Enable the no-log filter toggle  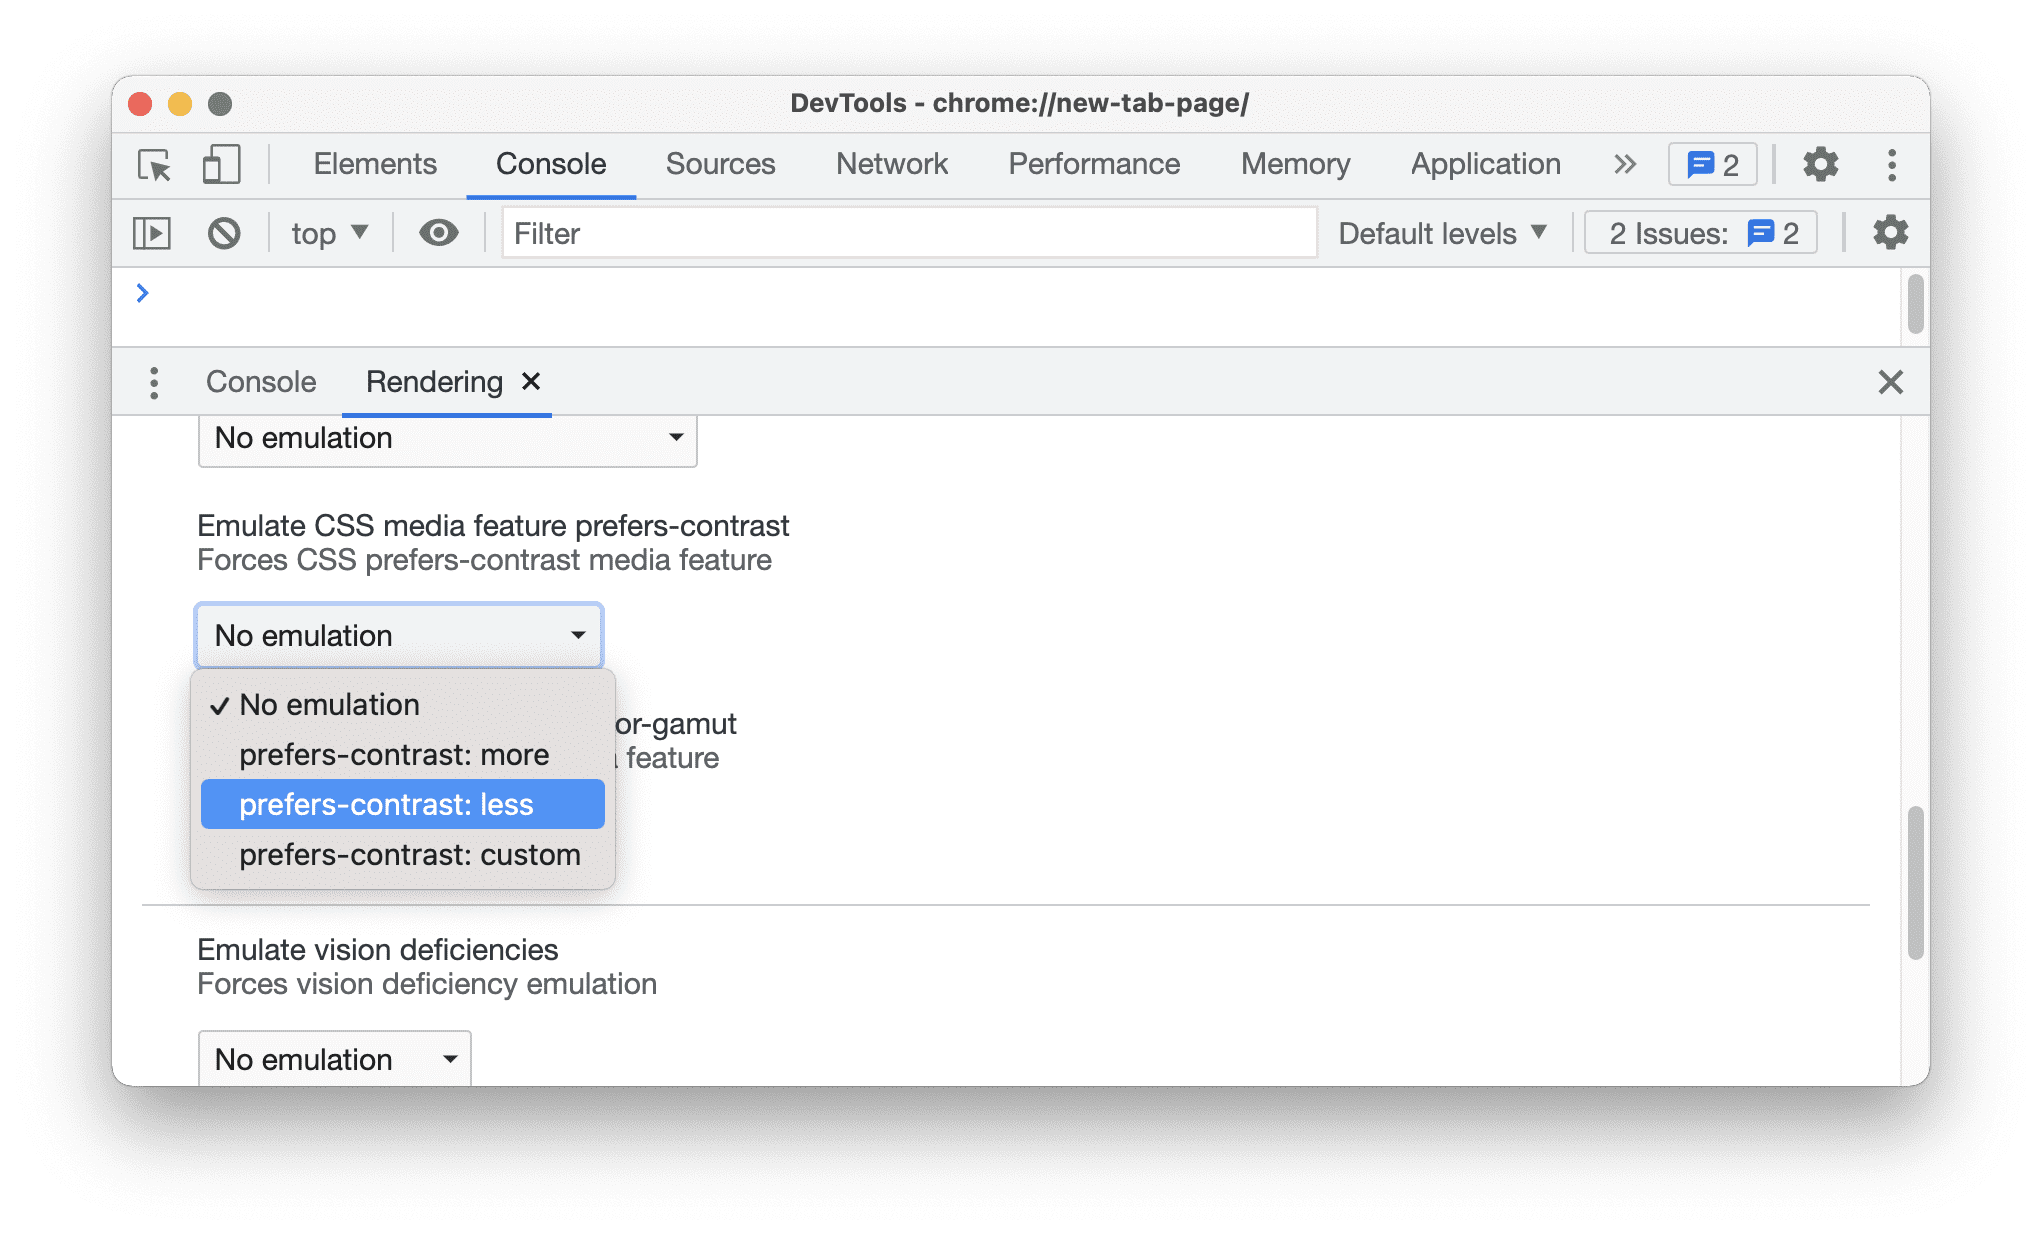tap(225, 233)
